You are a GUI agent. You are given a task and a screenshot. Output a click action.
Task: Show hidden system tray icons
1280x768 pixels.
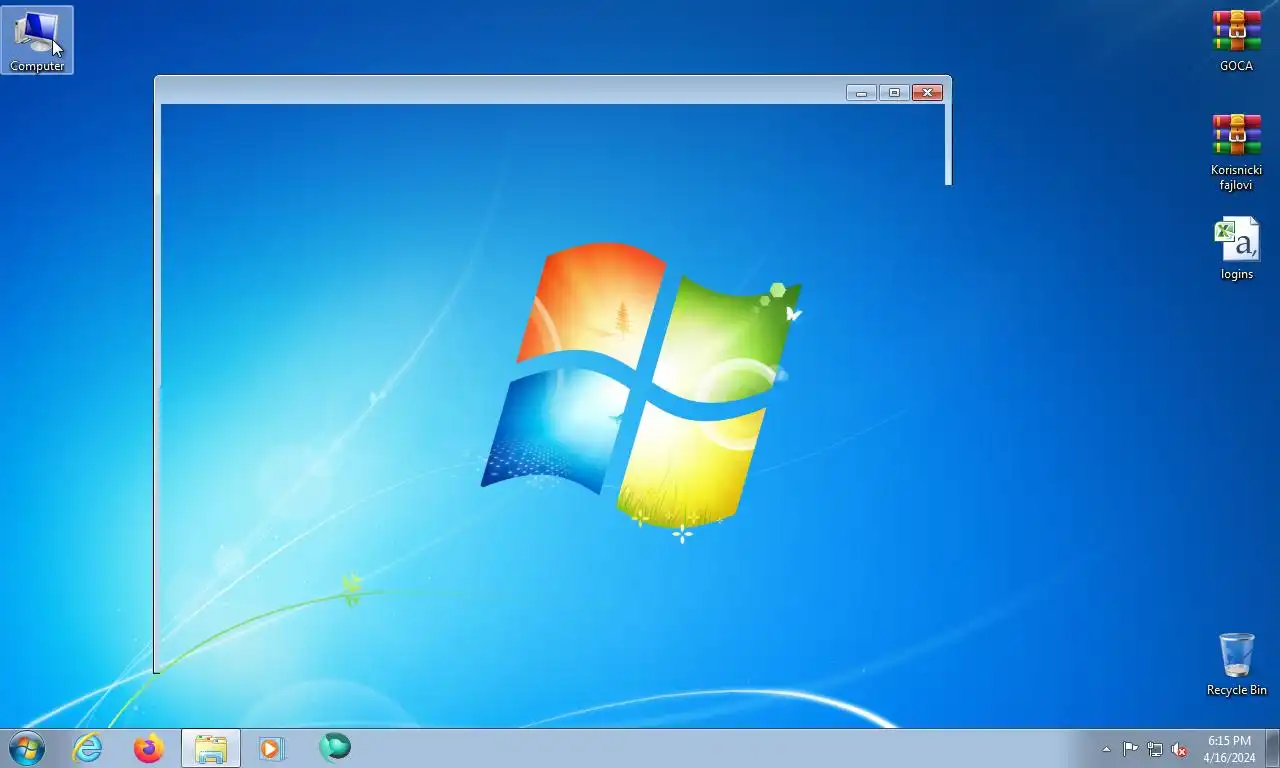1106,749
